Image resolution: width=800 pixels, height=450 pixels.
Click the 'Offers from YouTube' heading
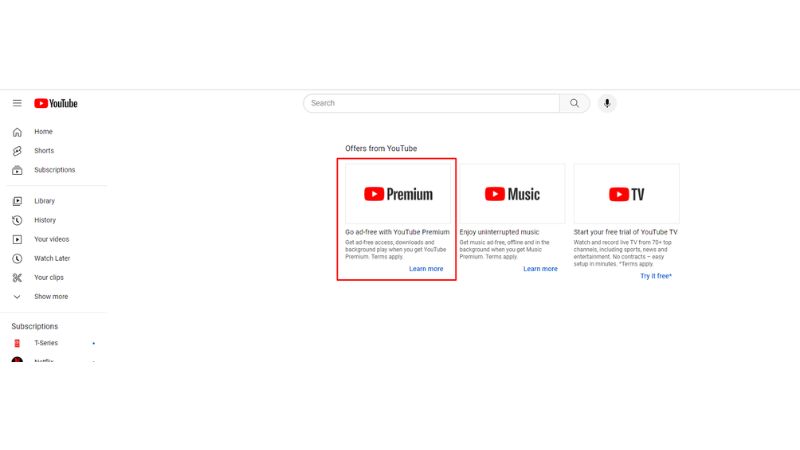pyautogui.click(x=381, y=148)
